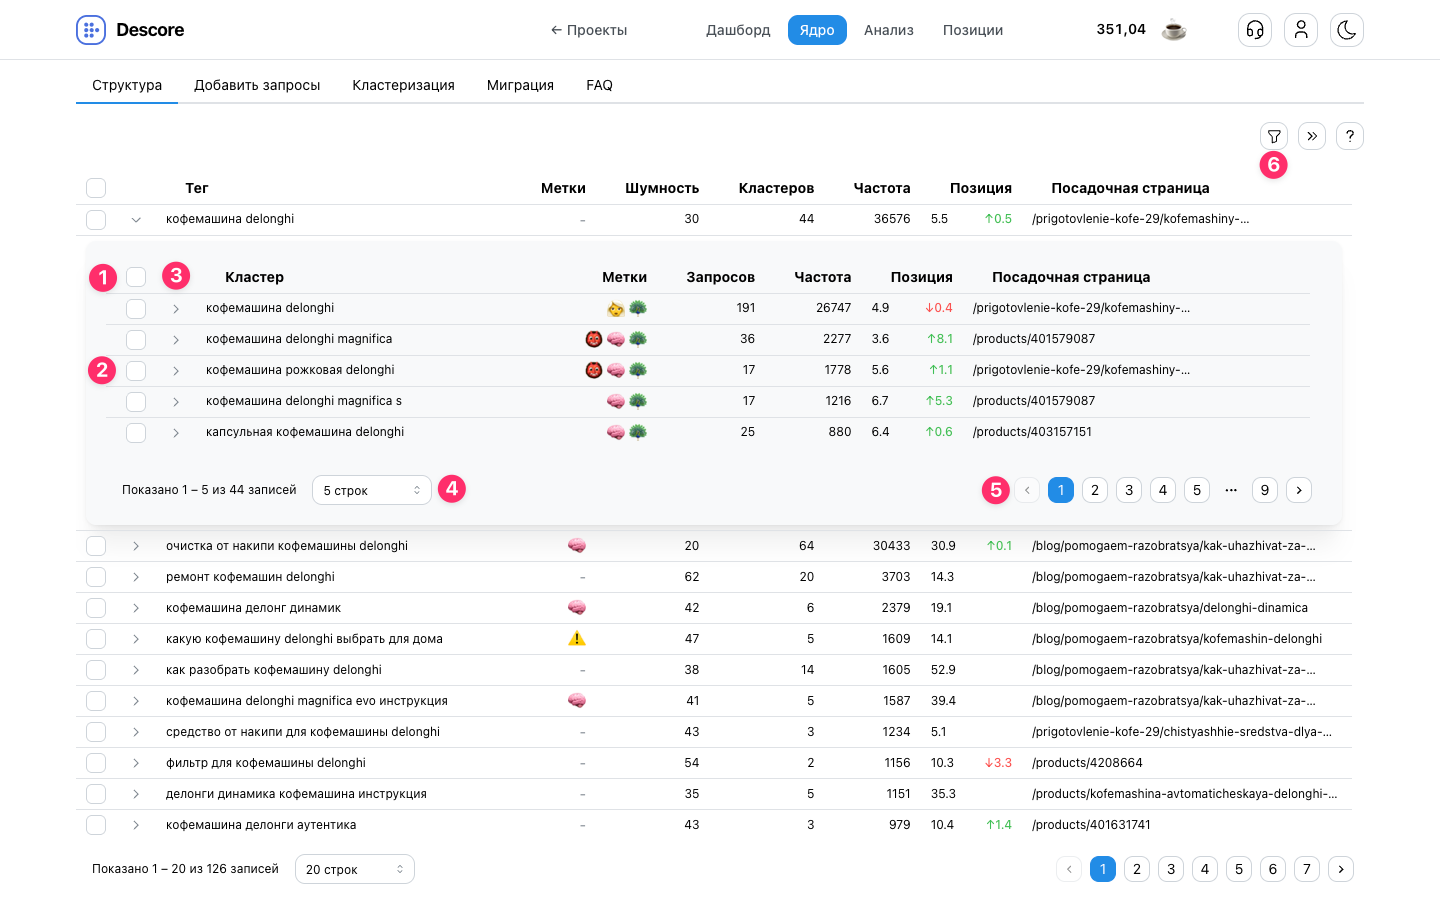Viewport: 1440px width, 900px height.
Task: Open the support headset icon
Action: tap(1255, 30)
